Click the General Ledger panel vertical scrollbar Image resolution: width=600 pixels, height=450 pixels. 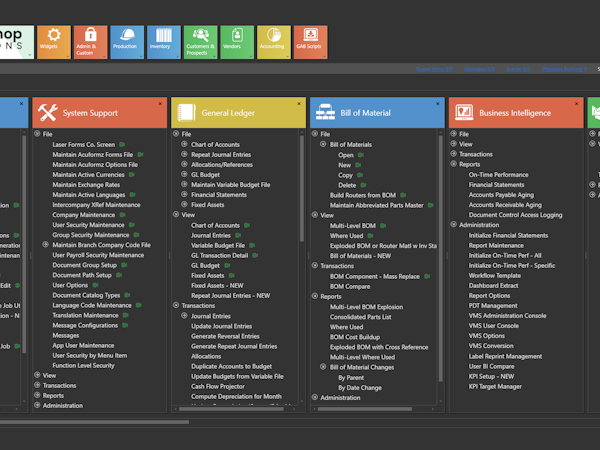302,189
